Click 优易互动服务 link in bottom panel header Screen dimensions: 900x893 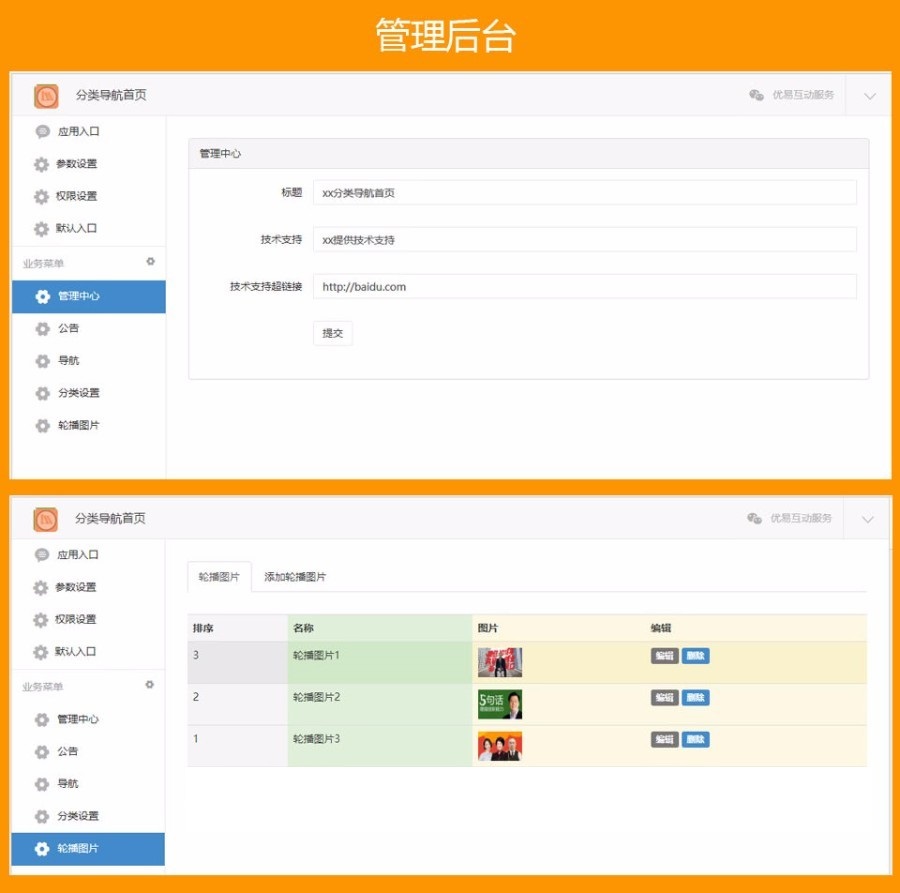pos(801,518)
